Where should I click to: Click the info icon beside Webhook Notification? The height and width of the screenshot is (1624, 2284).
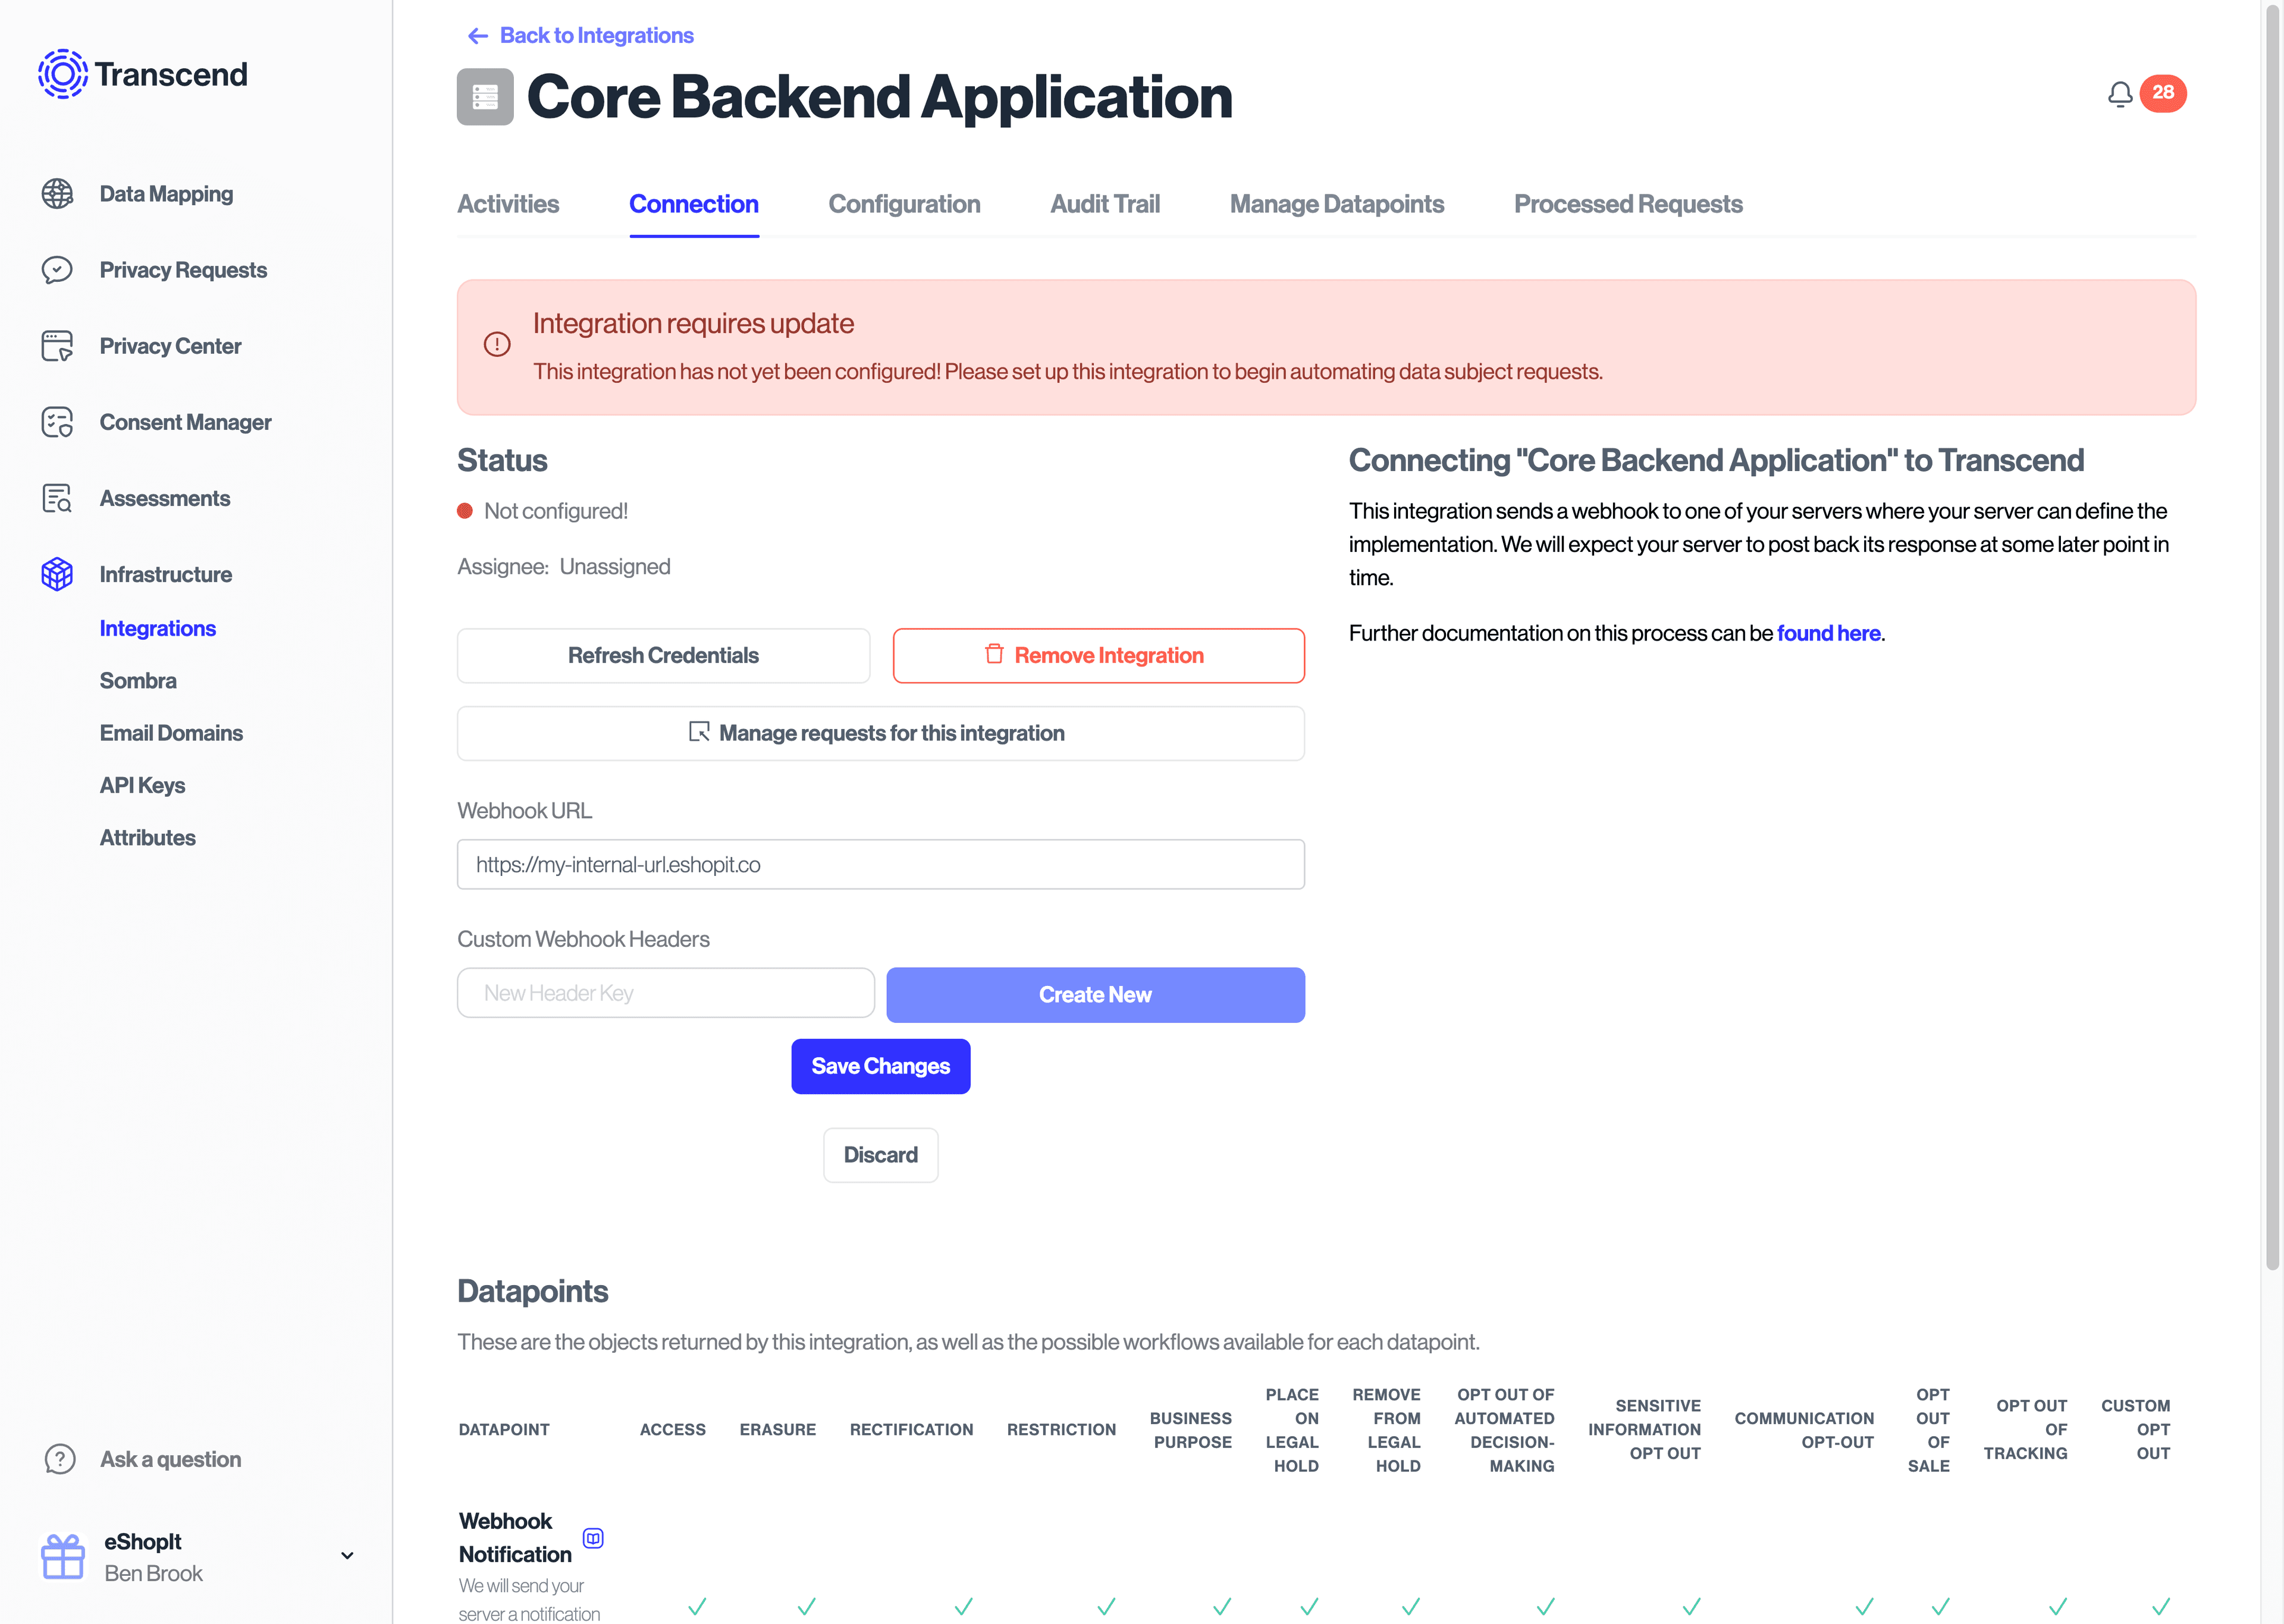(593, 1538)
